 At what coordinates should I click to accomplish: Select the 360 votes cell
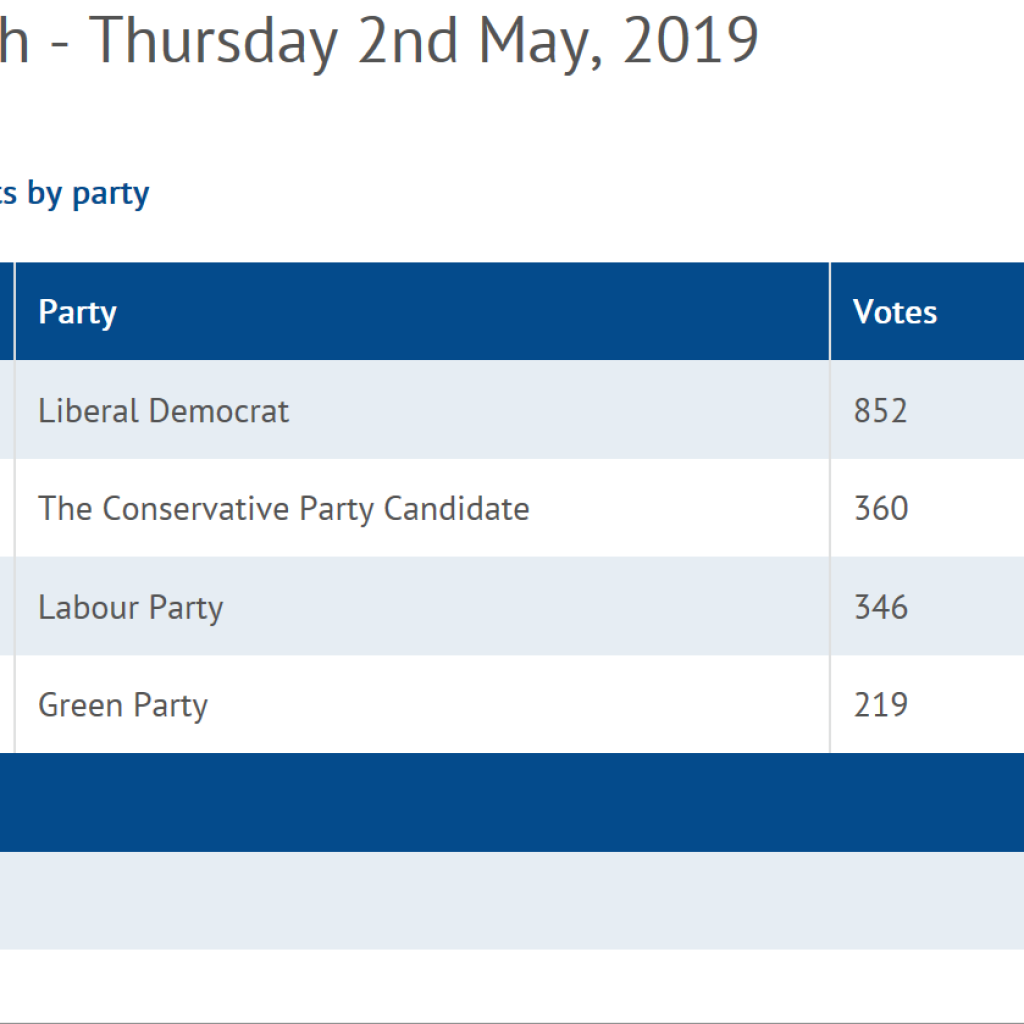(927, 508)
